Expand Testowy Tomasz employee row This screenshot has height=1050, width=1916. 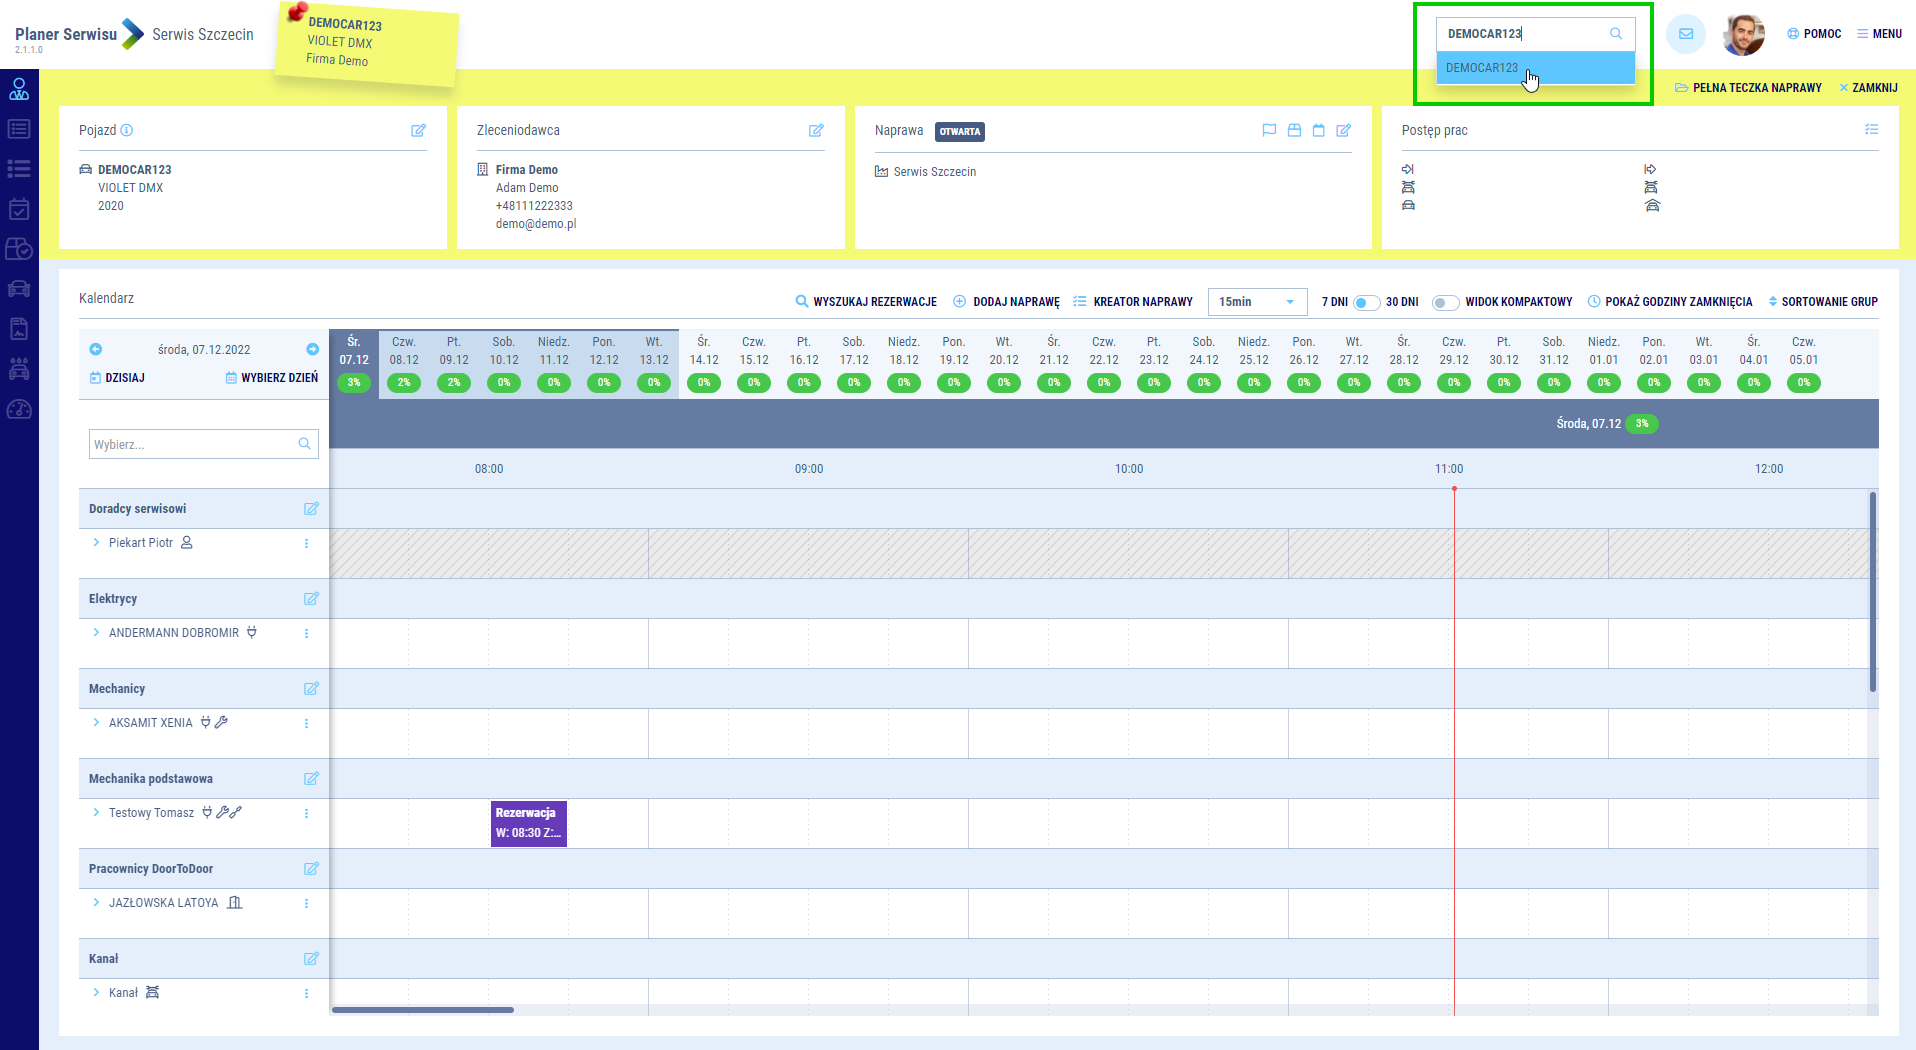click(x=96, y=813)
